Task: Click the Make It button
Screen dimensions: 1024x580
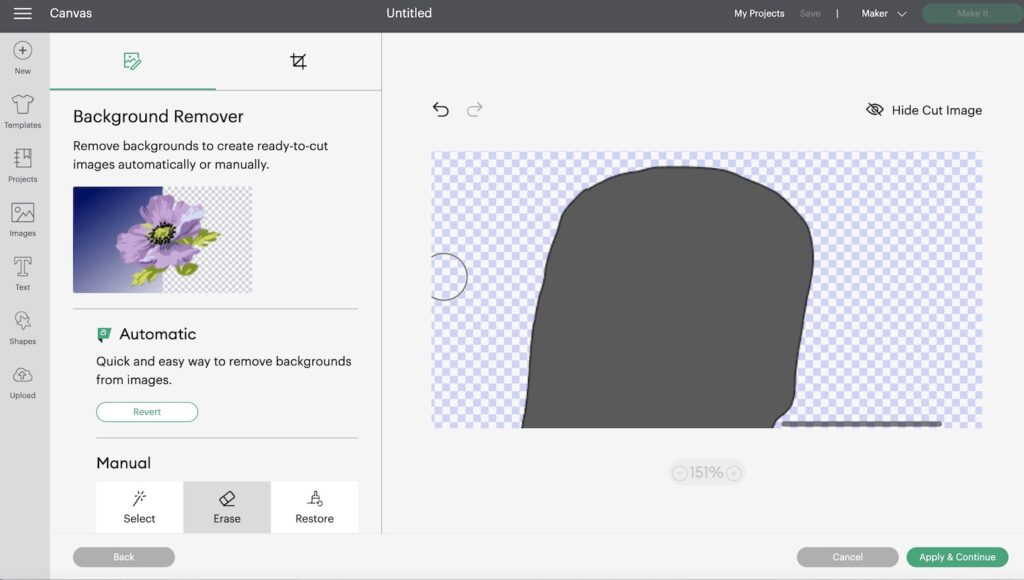Action: [x=972, y=13]
